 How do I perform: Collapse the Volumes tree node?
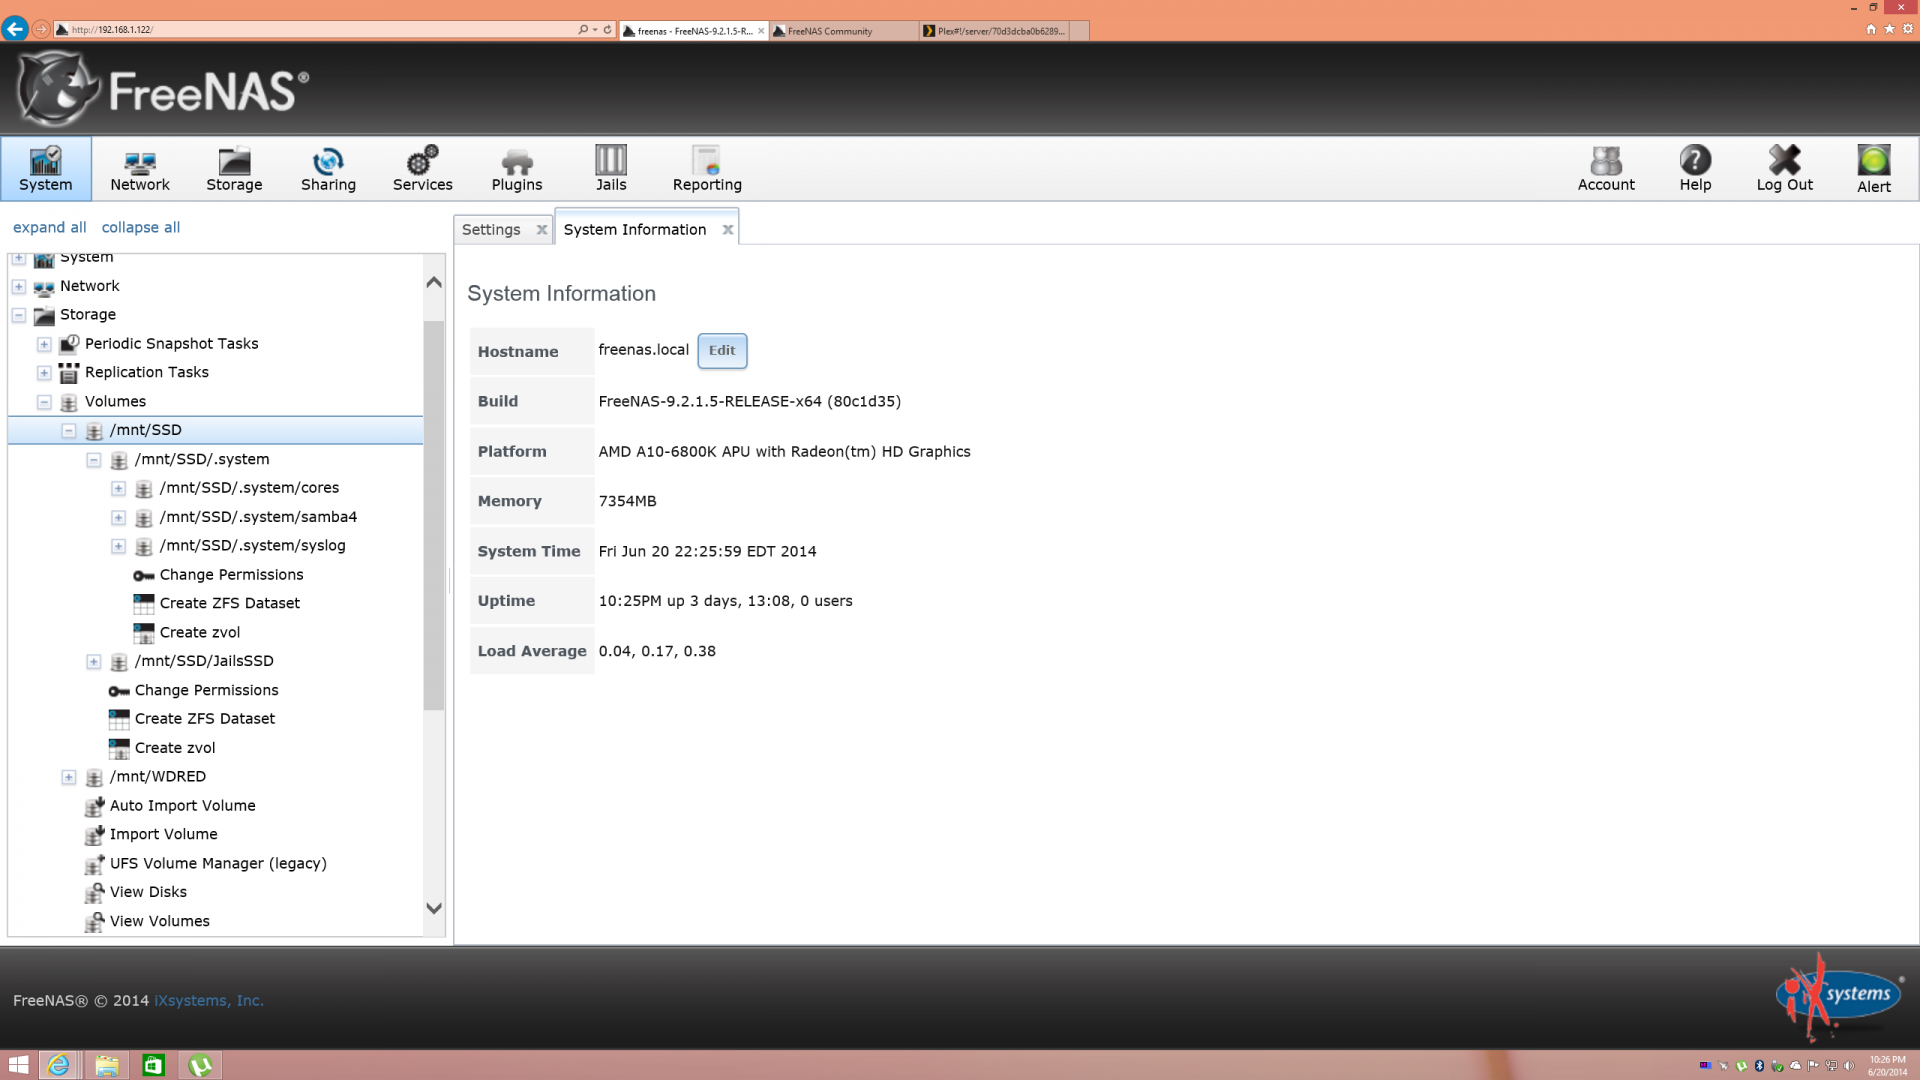pos(44,402)
